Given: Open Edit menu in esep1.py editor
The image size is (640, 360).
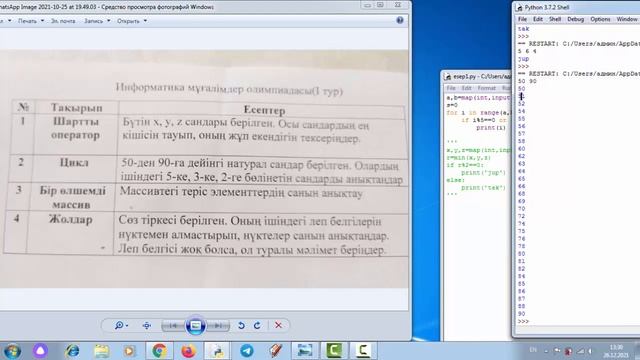Looking at the screenshot, I should click(x=466, y=88).
